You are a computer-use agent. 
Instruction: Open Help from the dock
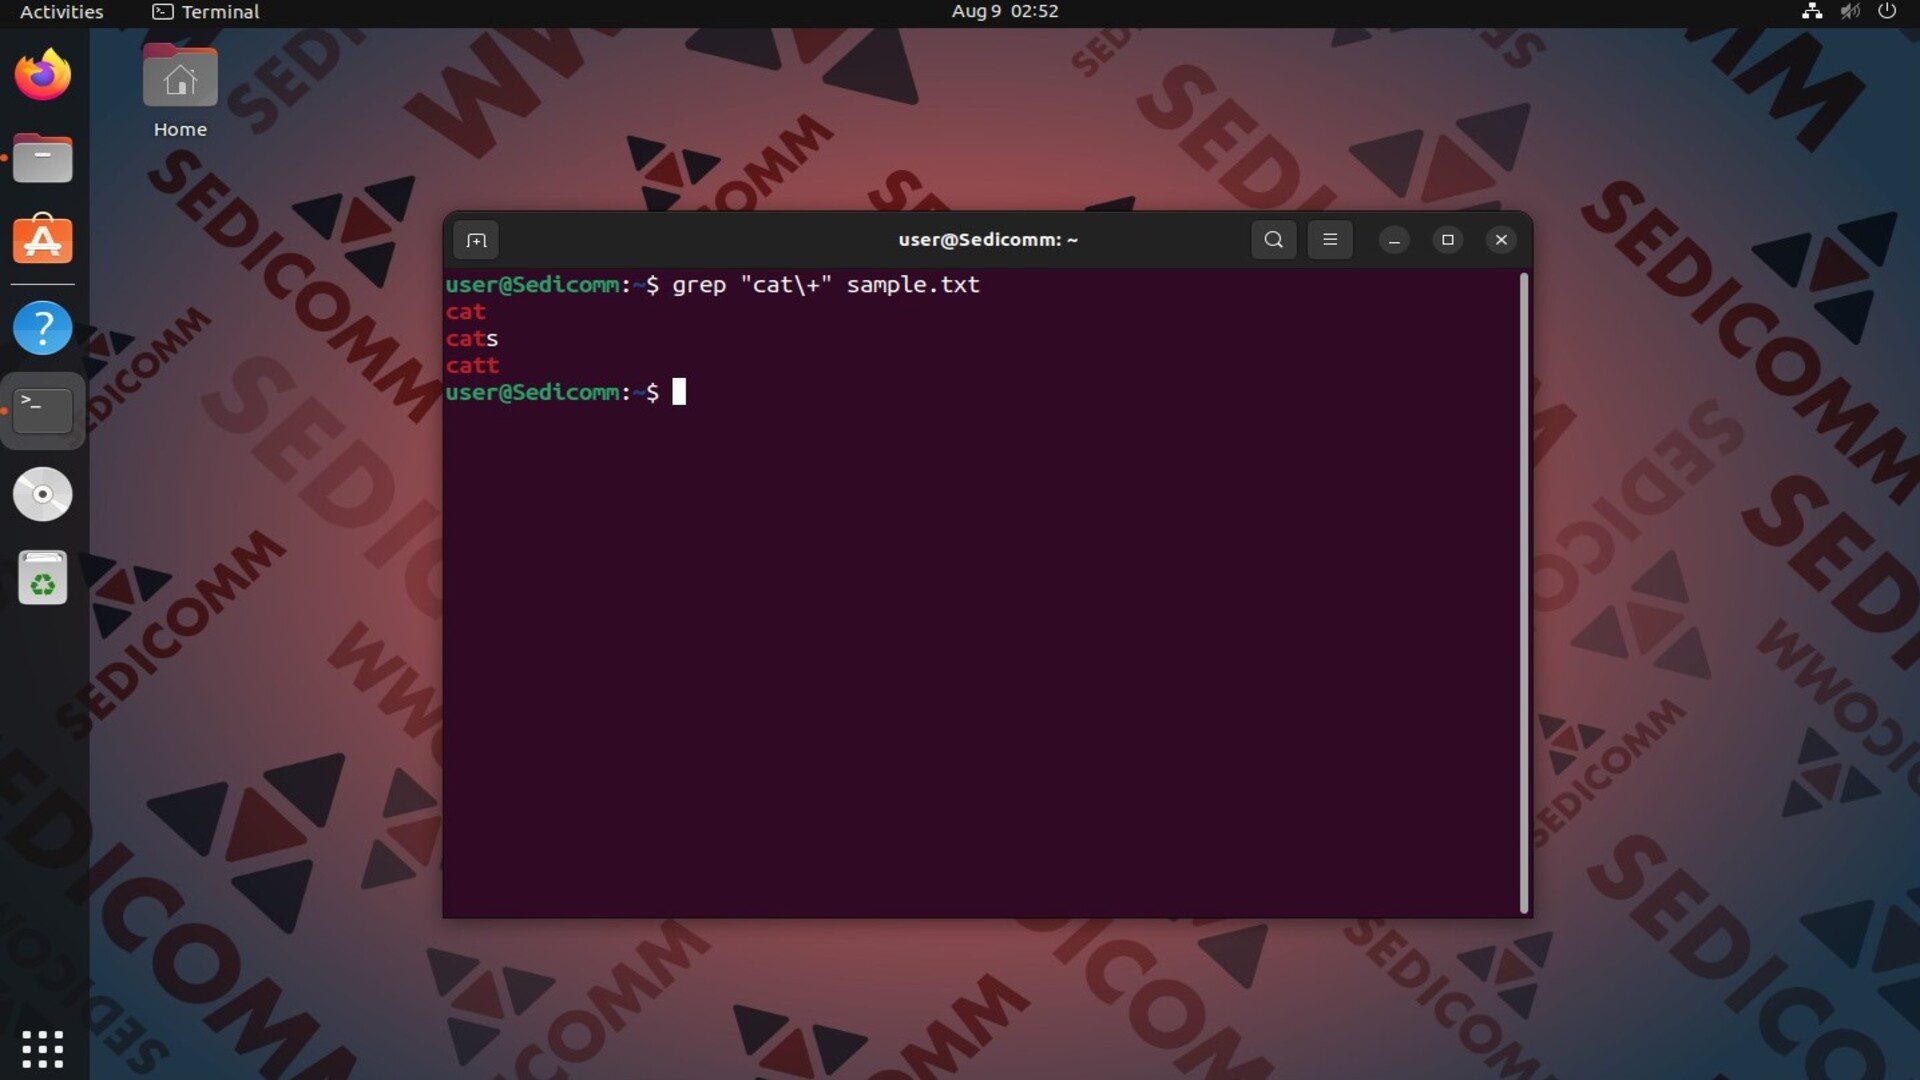click(42, 327)
